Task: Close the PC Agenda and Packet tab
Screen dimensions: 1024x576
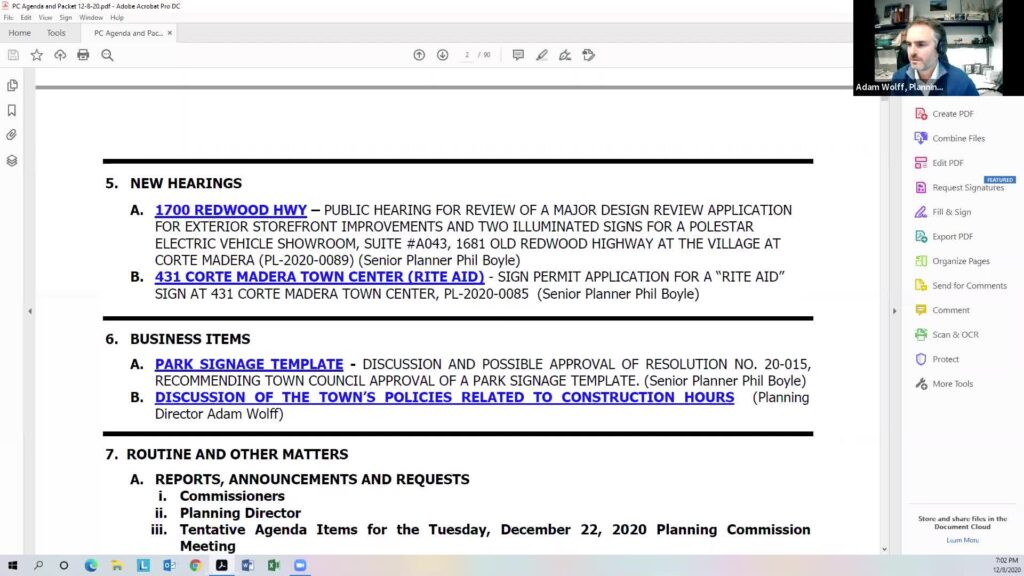Action: 170,33
